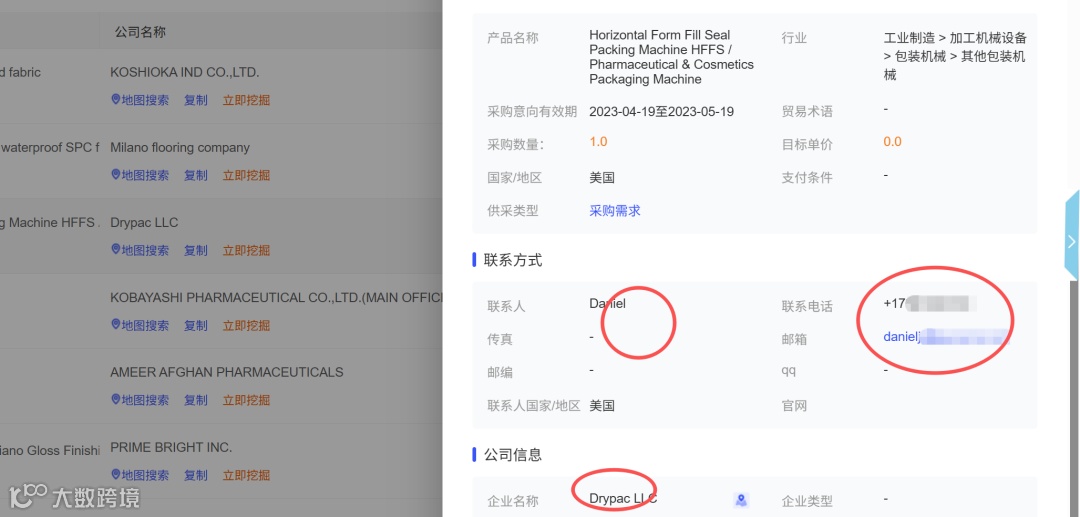Click PRIME BRIGHT INC. company name
1080x517 pixels.
click(x=171, y=447)
